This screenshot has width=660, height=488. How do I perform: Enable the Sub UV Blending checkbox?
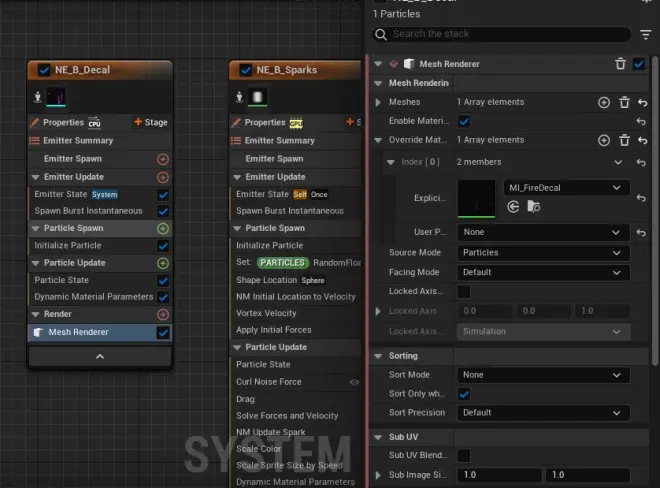pyautogui.click(x=464, y=455)
